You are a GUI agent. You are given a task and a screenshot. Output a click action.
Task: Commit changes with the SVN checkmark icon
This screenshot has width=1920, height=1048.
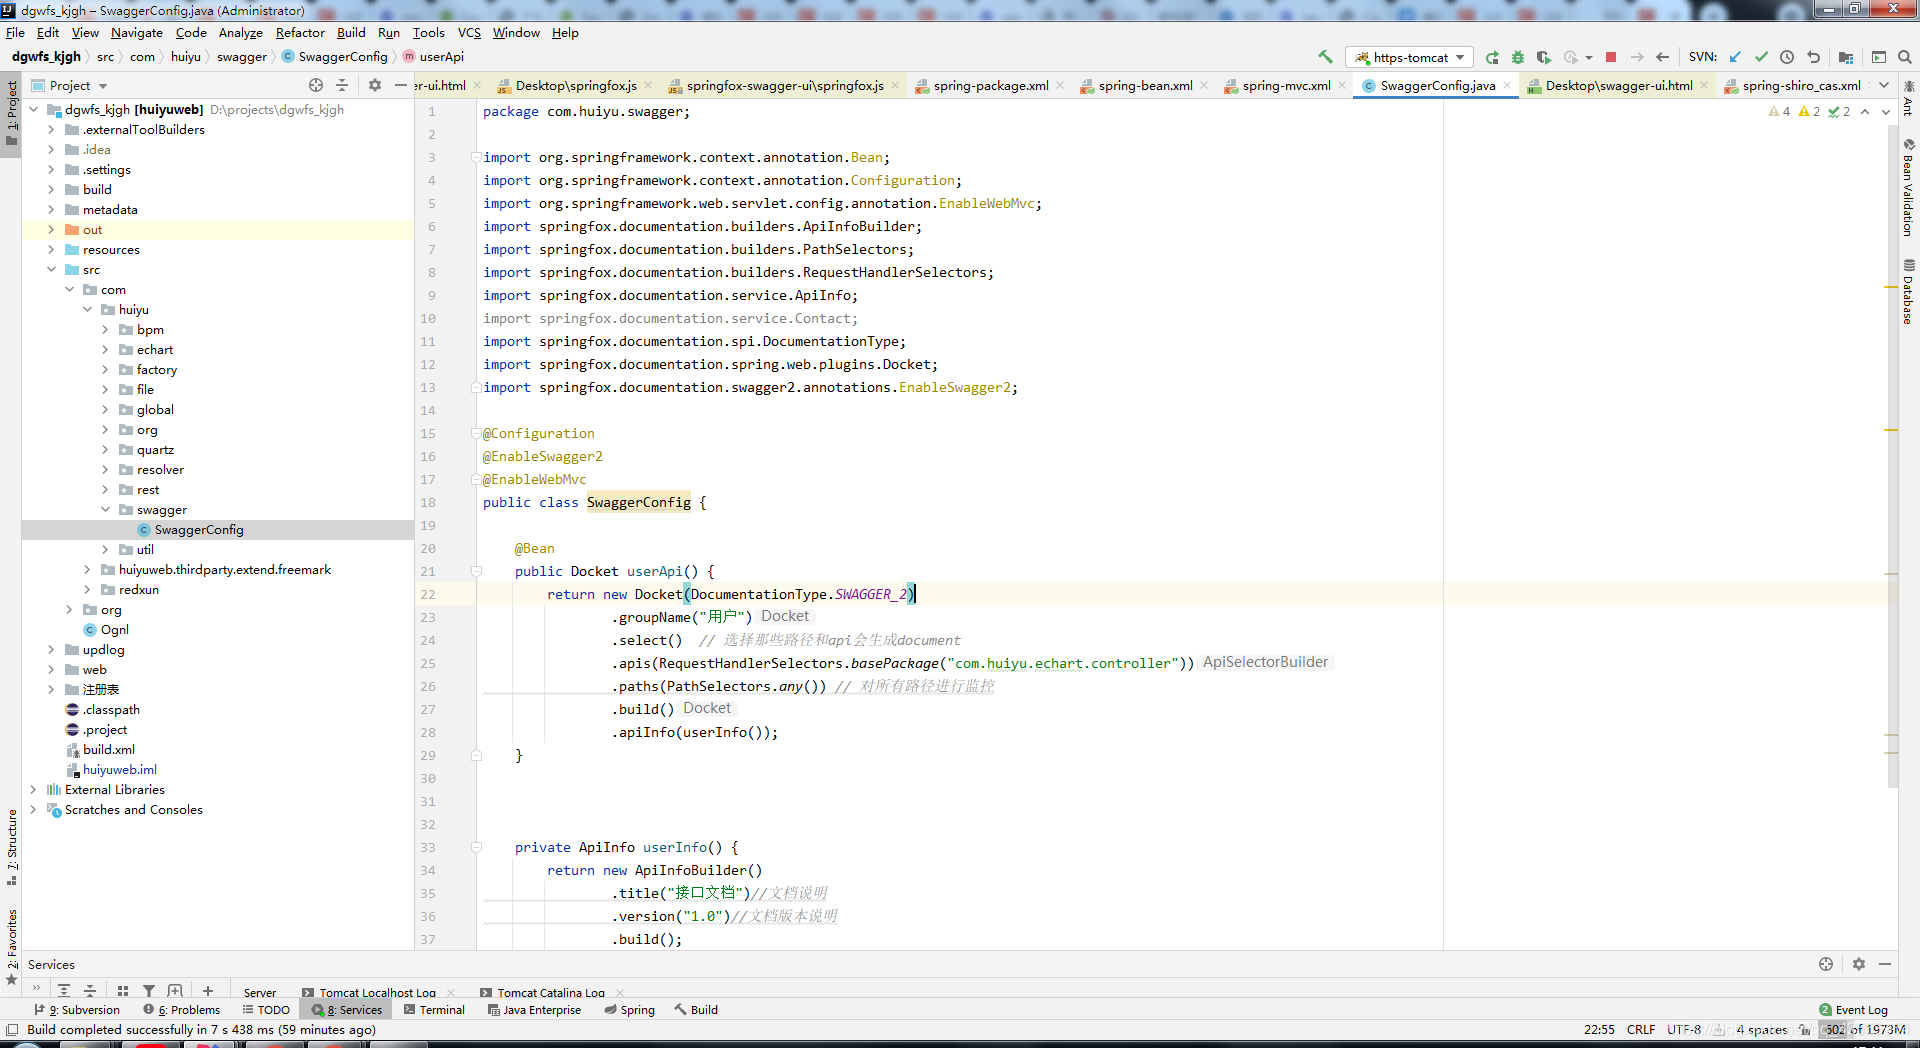pos(1761,57)
